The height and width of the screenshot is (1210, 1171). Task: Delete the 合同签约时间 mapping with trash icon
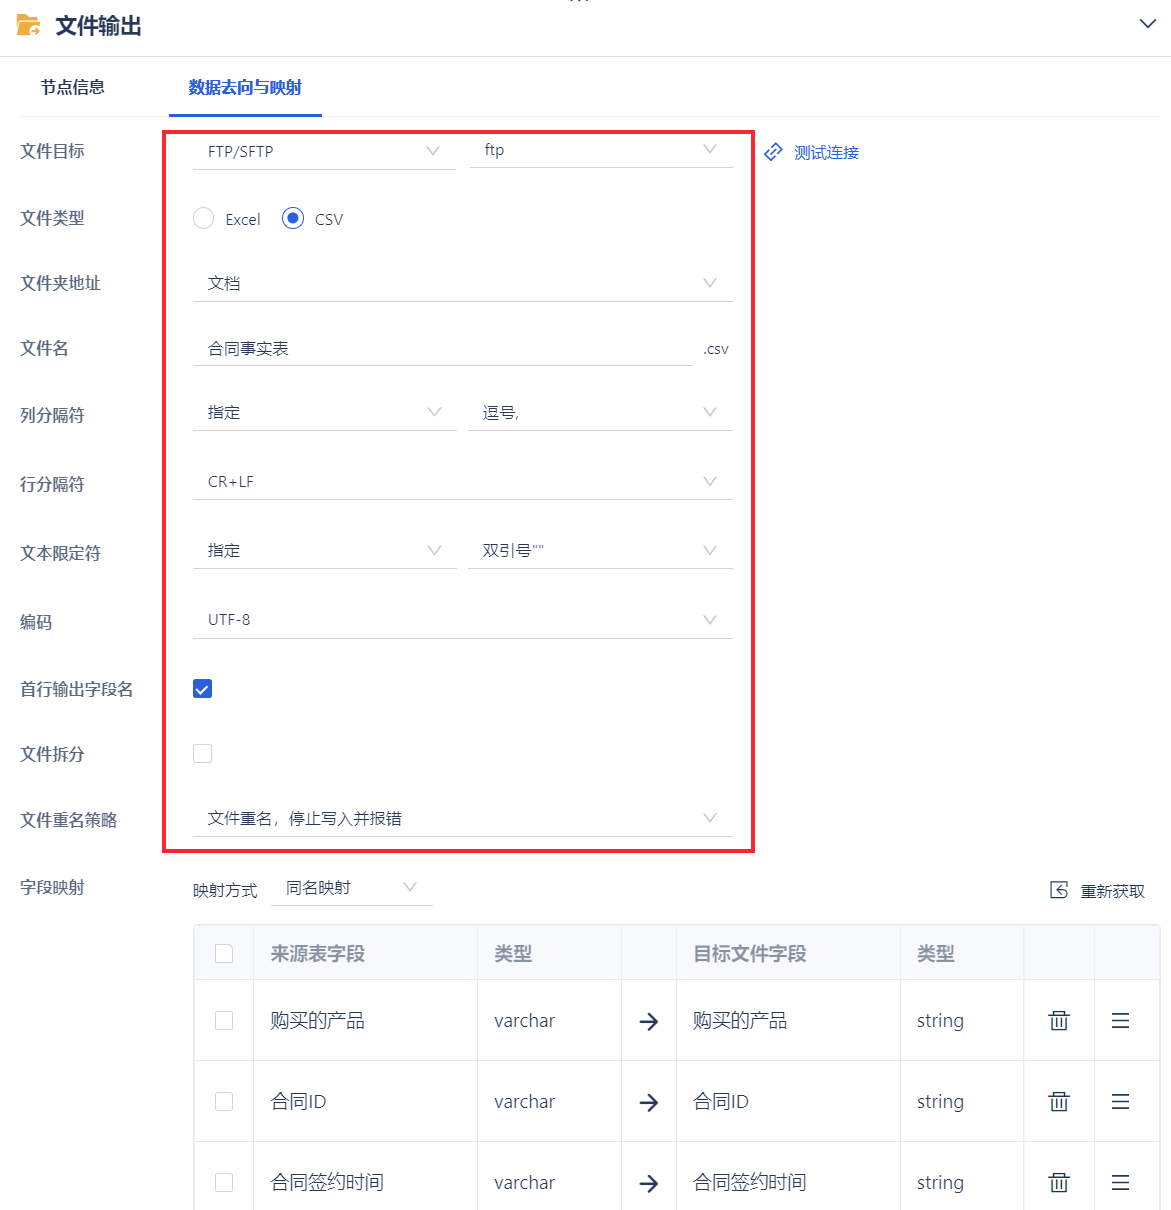1059,1182
